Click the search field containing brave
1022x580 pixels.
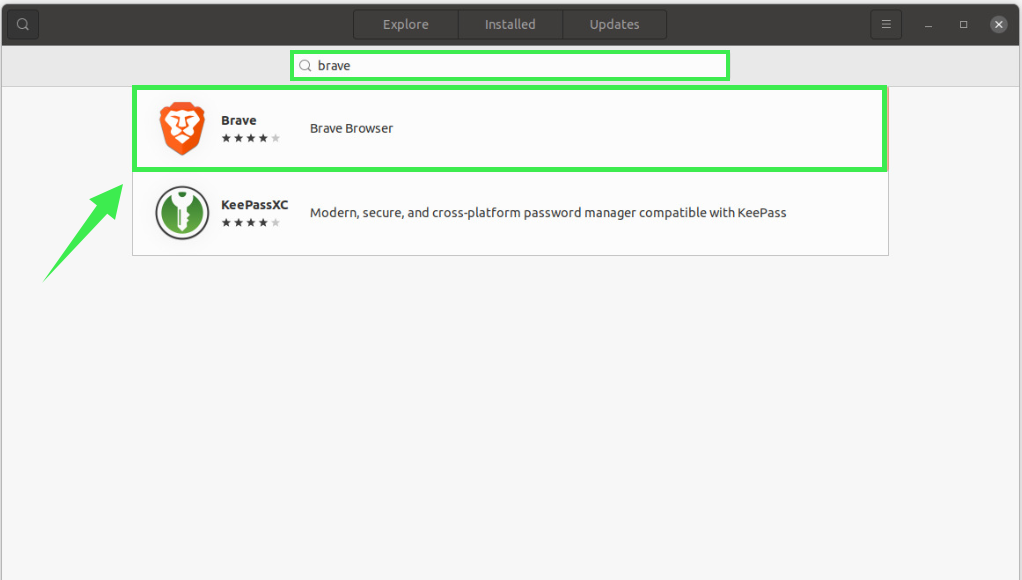pyautogui.click(x=510, y=66)
